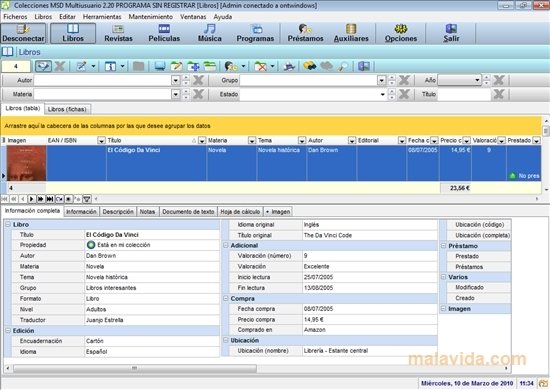The width and height of the screenshot is (550, 390).
Task: Click the Desconectar toolbar button
Action: 23,33
